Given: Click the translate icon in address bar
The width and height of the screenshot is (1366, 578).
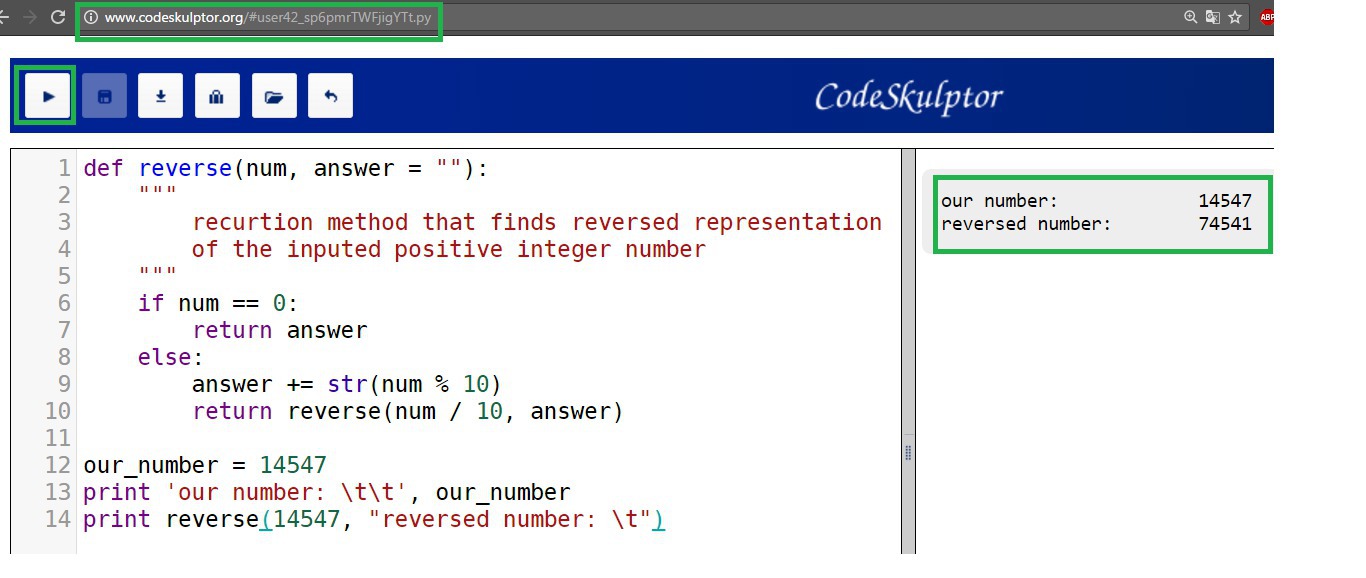Looking at the screenshot, I should tap(1213, 17).
